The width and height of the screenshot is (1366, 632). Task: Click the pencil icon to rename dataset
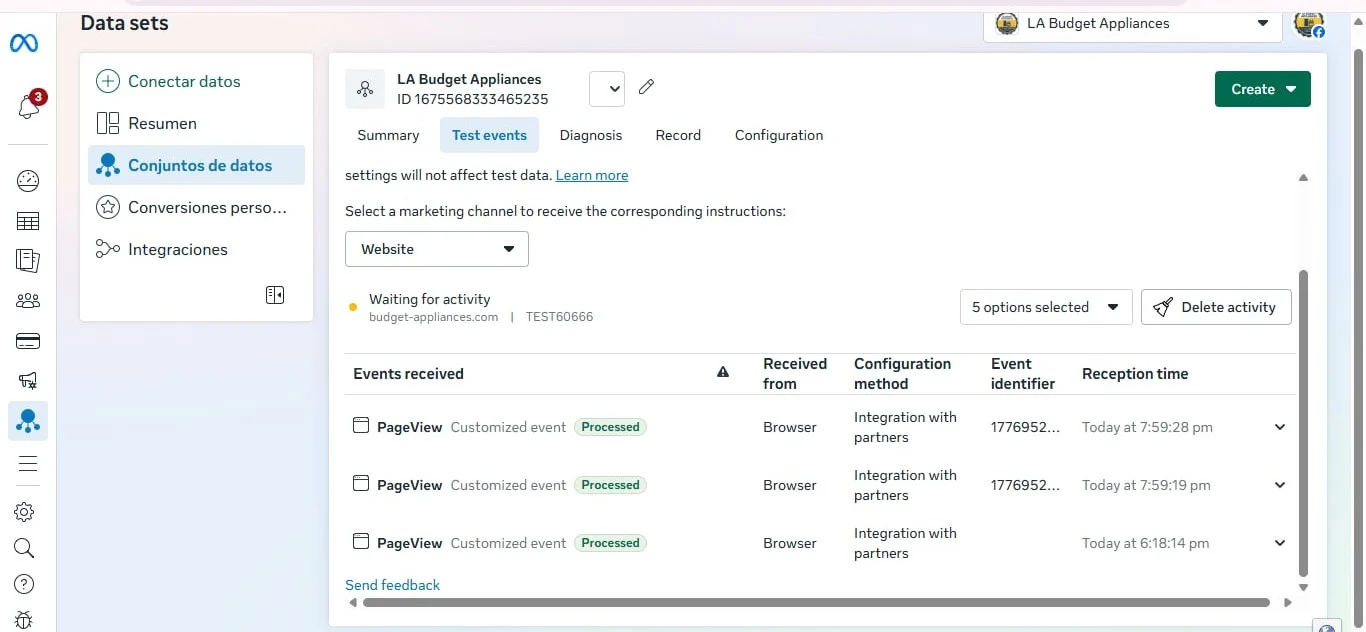tap(646, 87)
